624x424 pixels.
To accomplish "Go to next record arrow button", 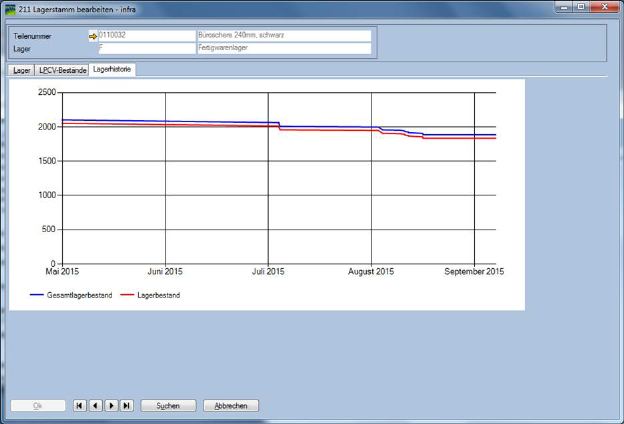I will coord(111,406).
